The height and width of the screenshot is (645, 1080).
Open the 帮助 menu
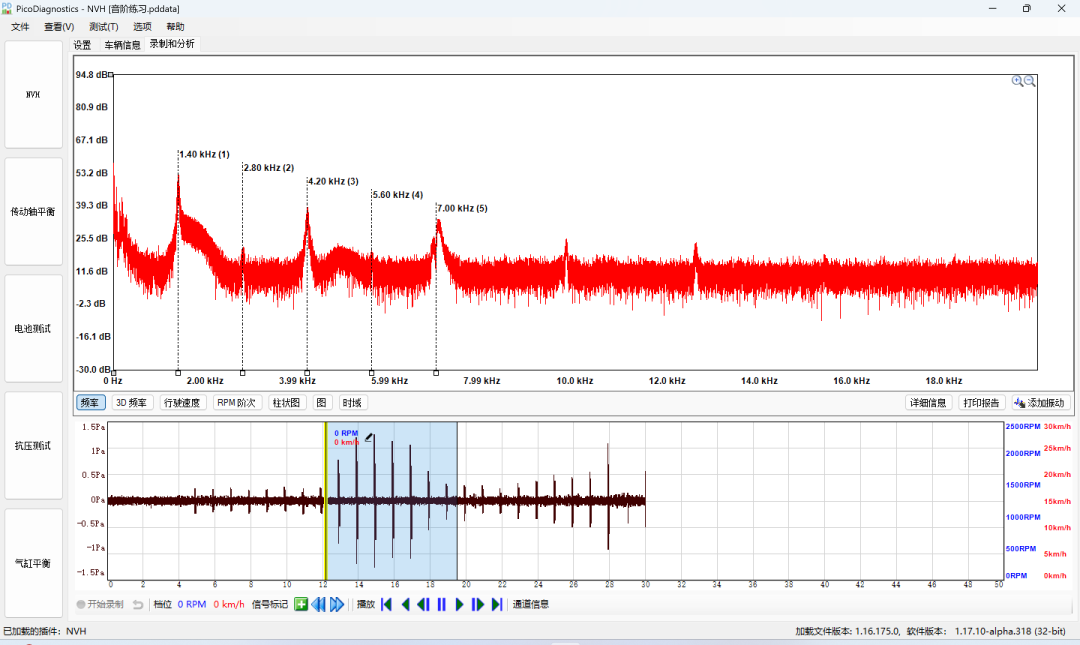(176, 27)
